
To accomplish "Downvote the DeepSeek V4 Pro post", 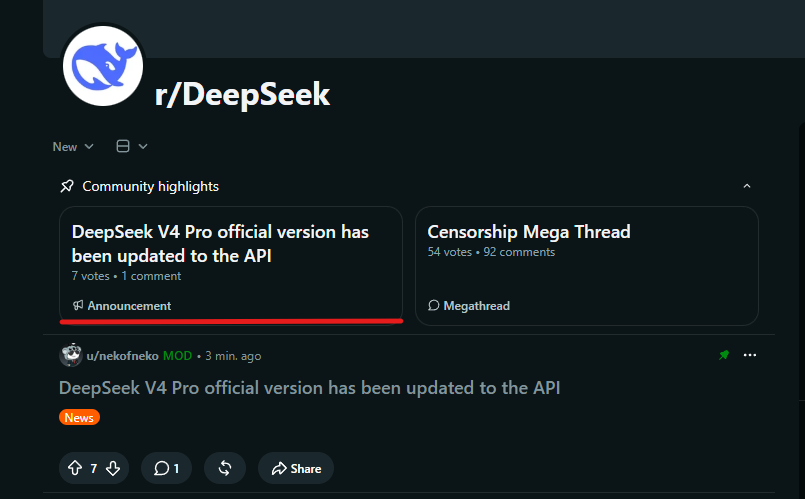I will pyautogui.click(x=113, y=468).
